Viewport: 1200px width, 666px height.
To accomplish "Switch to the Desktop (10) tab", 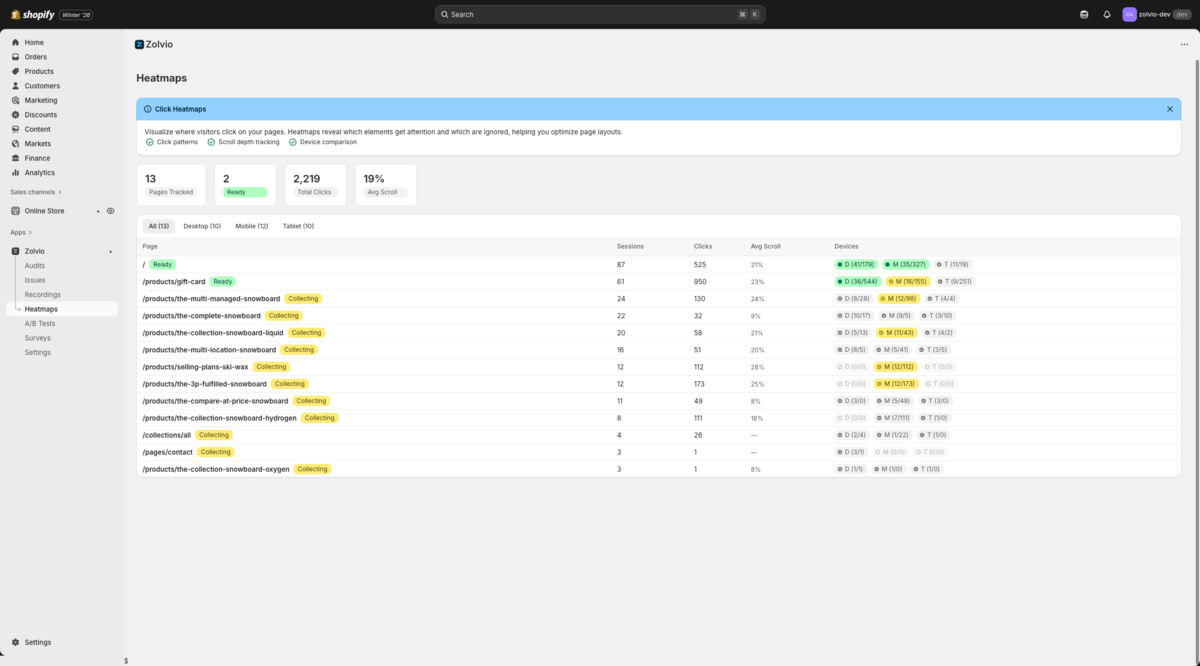I will click(x=201, y=226).
